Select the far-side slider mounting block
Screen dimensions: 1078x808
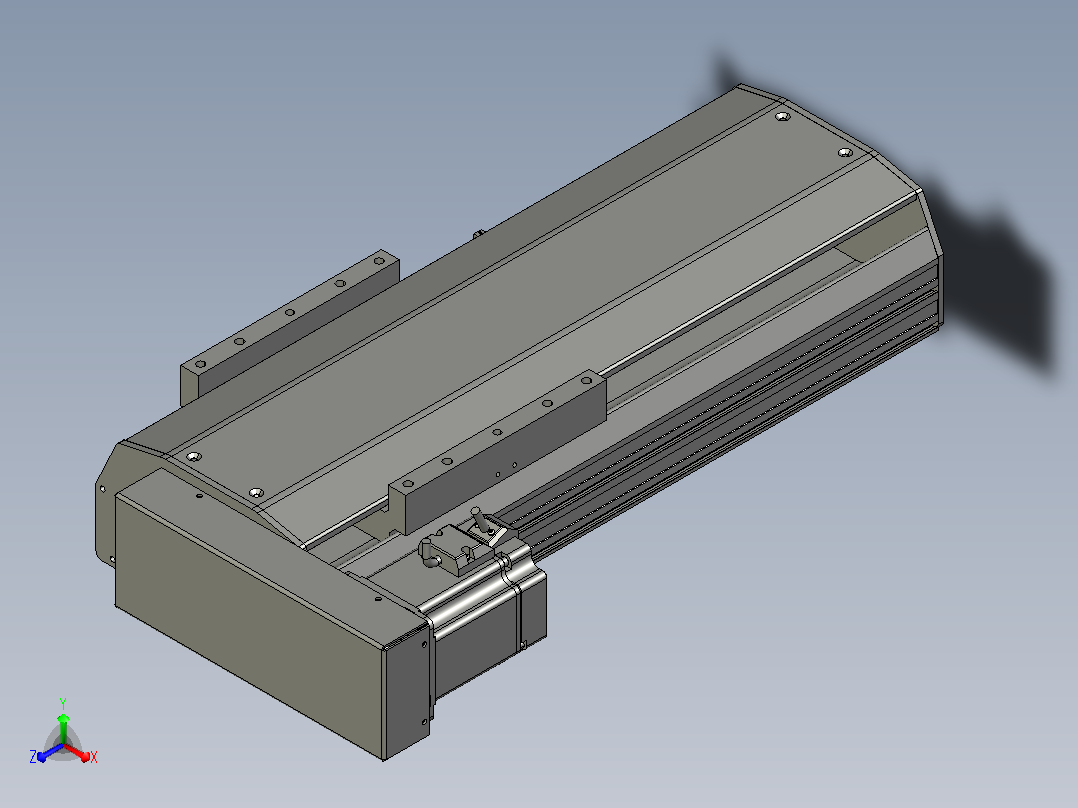click(x=289, y=327)
